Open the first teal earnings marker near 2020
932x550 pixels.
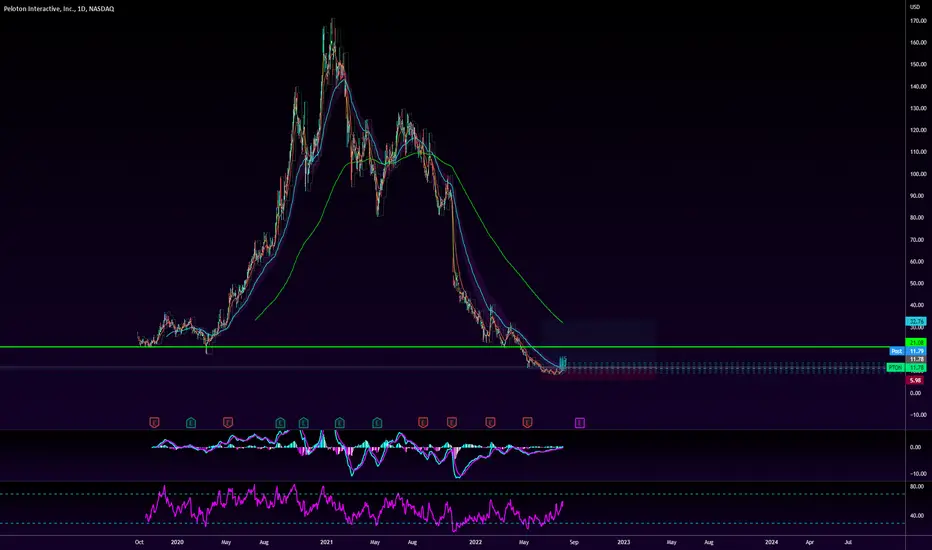[191, 423]
